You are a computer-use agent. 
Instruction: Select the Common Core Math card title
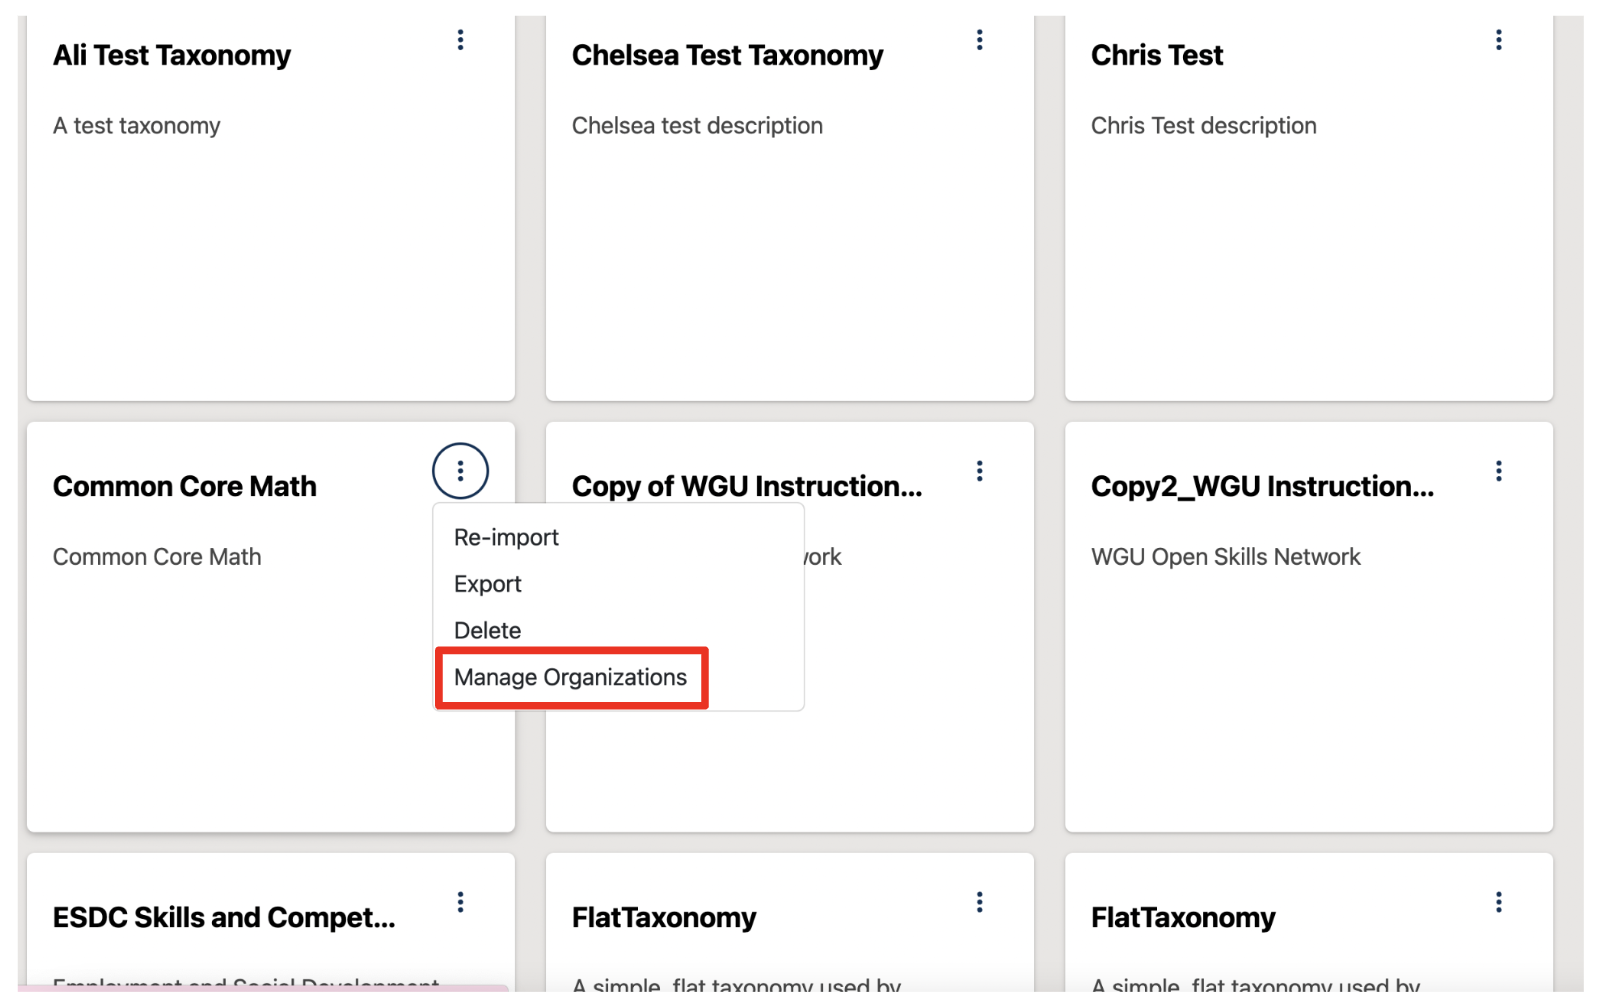tap(185, 487)
